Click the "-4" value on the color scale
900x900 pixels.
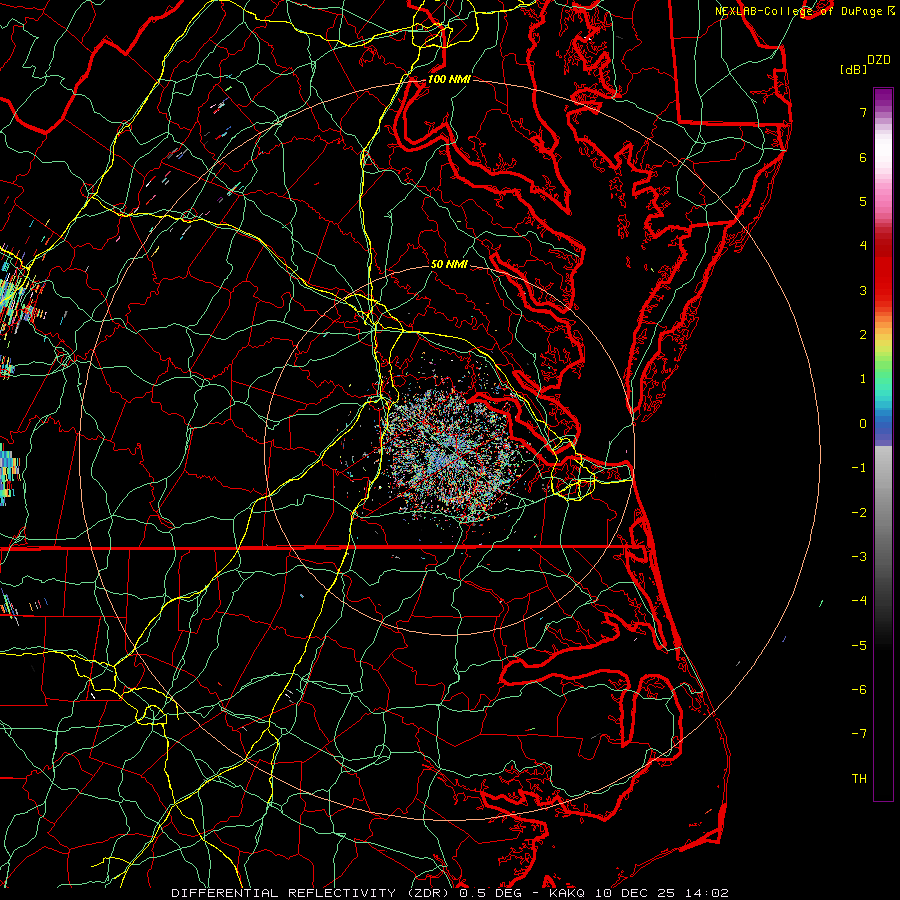[x=859, y=601]
